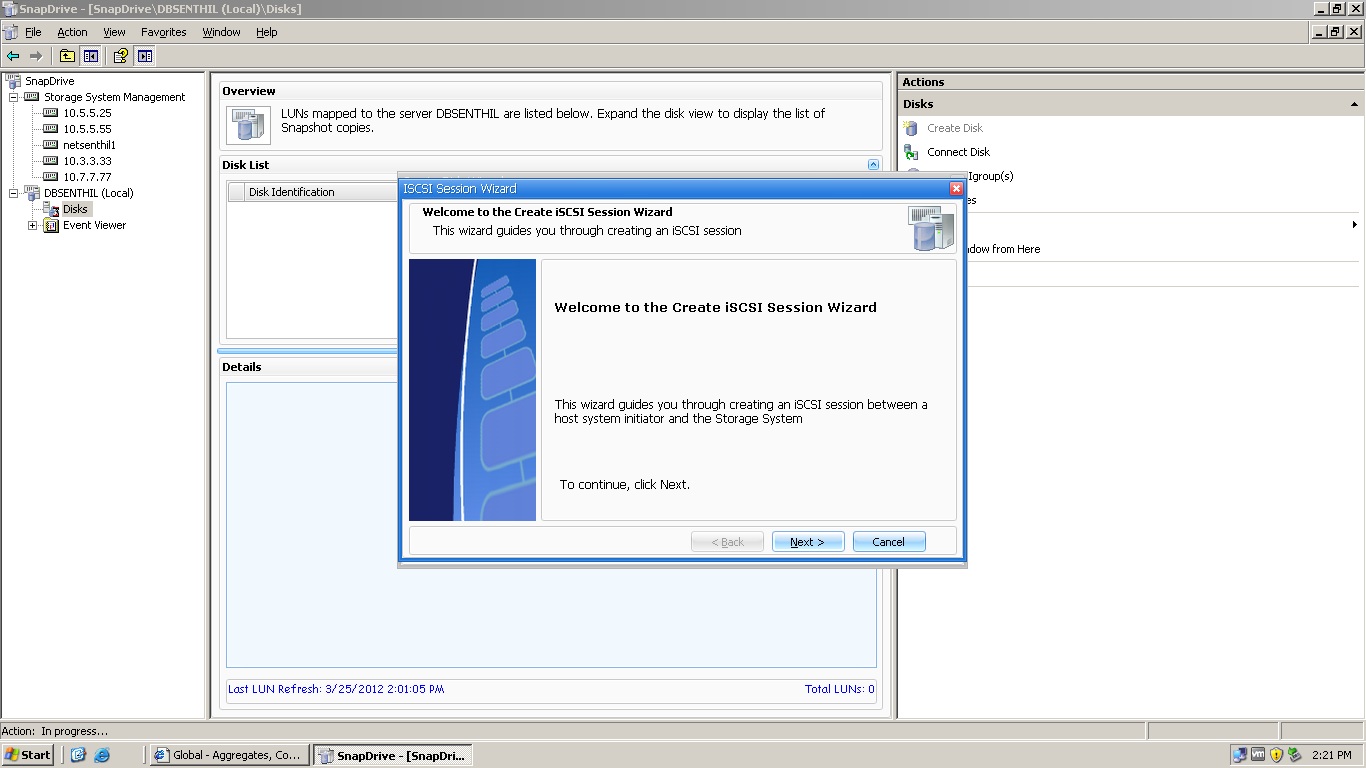1366x768 pixels.
Task: Select the SnapDrive root tree item
Action: 49,81
